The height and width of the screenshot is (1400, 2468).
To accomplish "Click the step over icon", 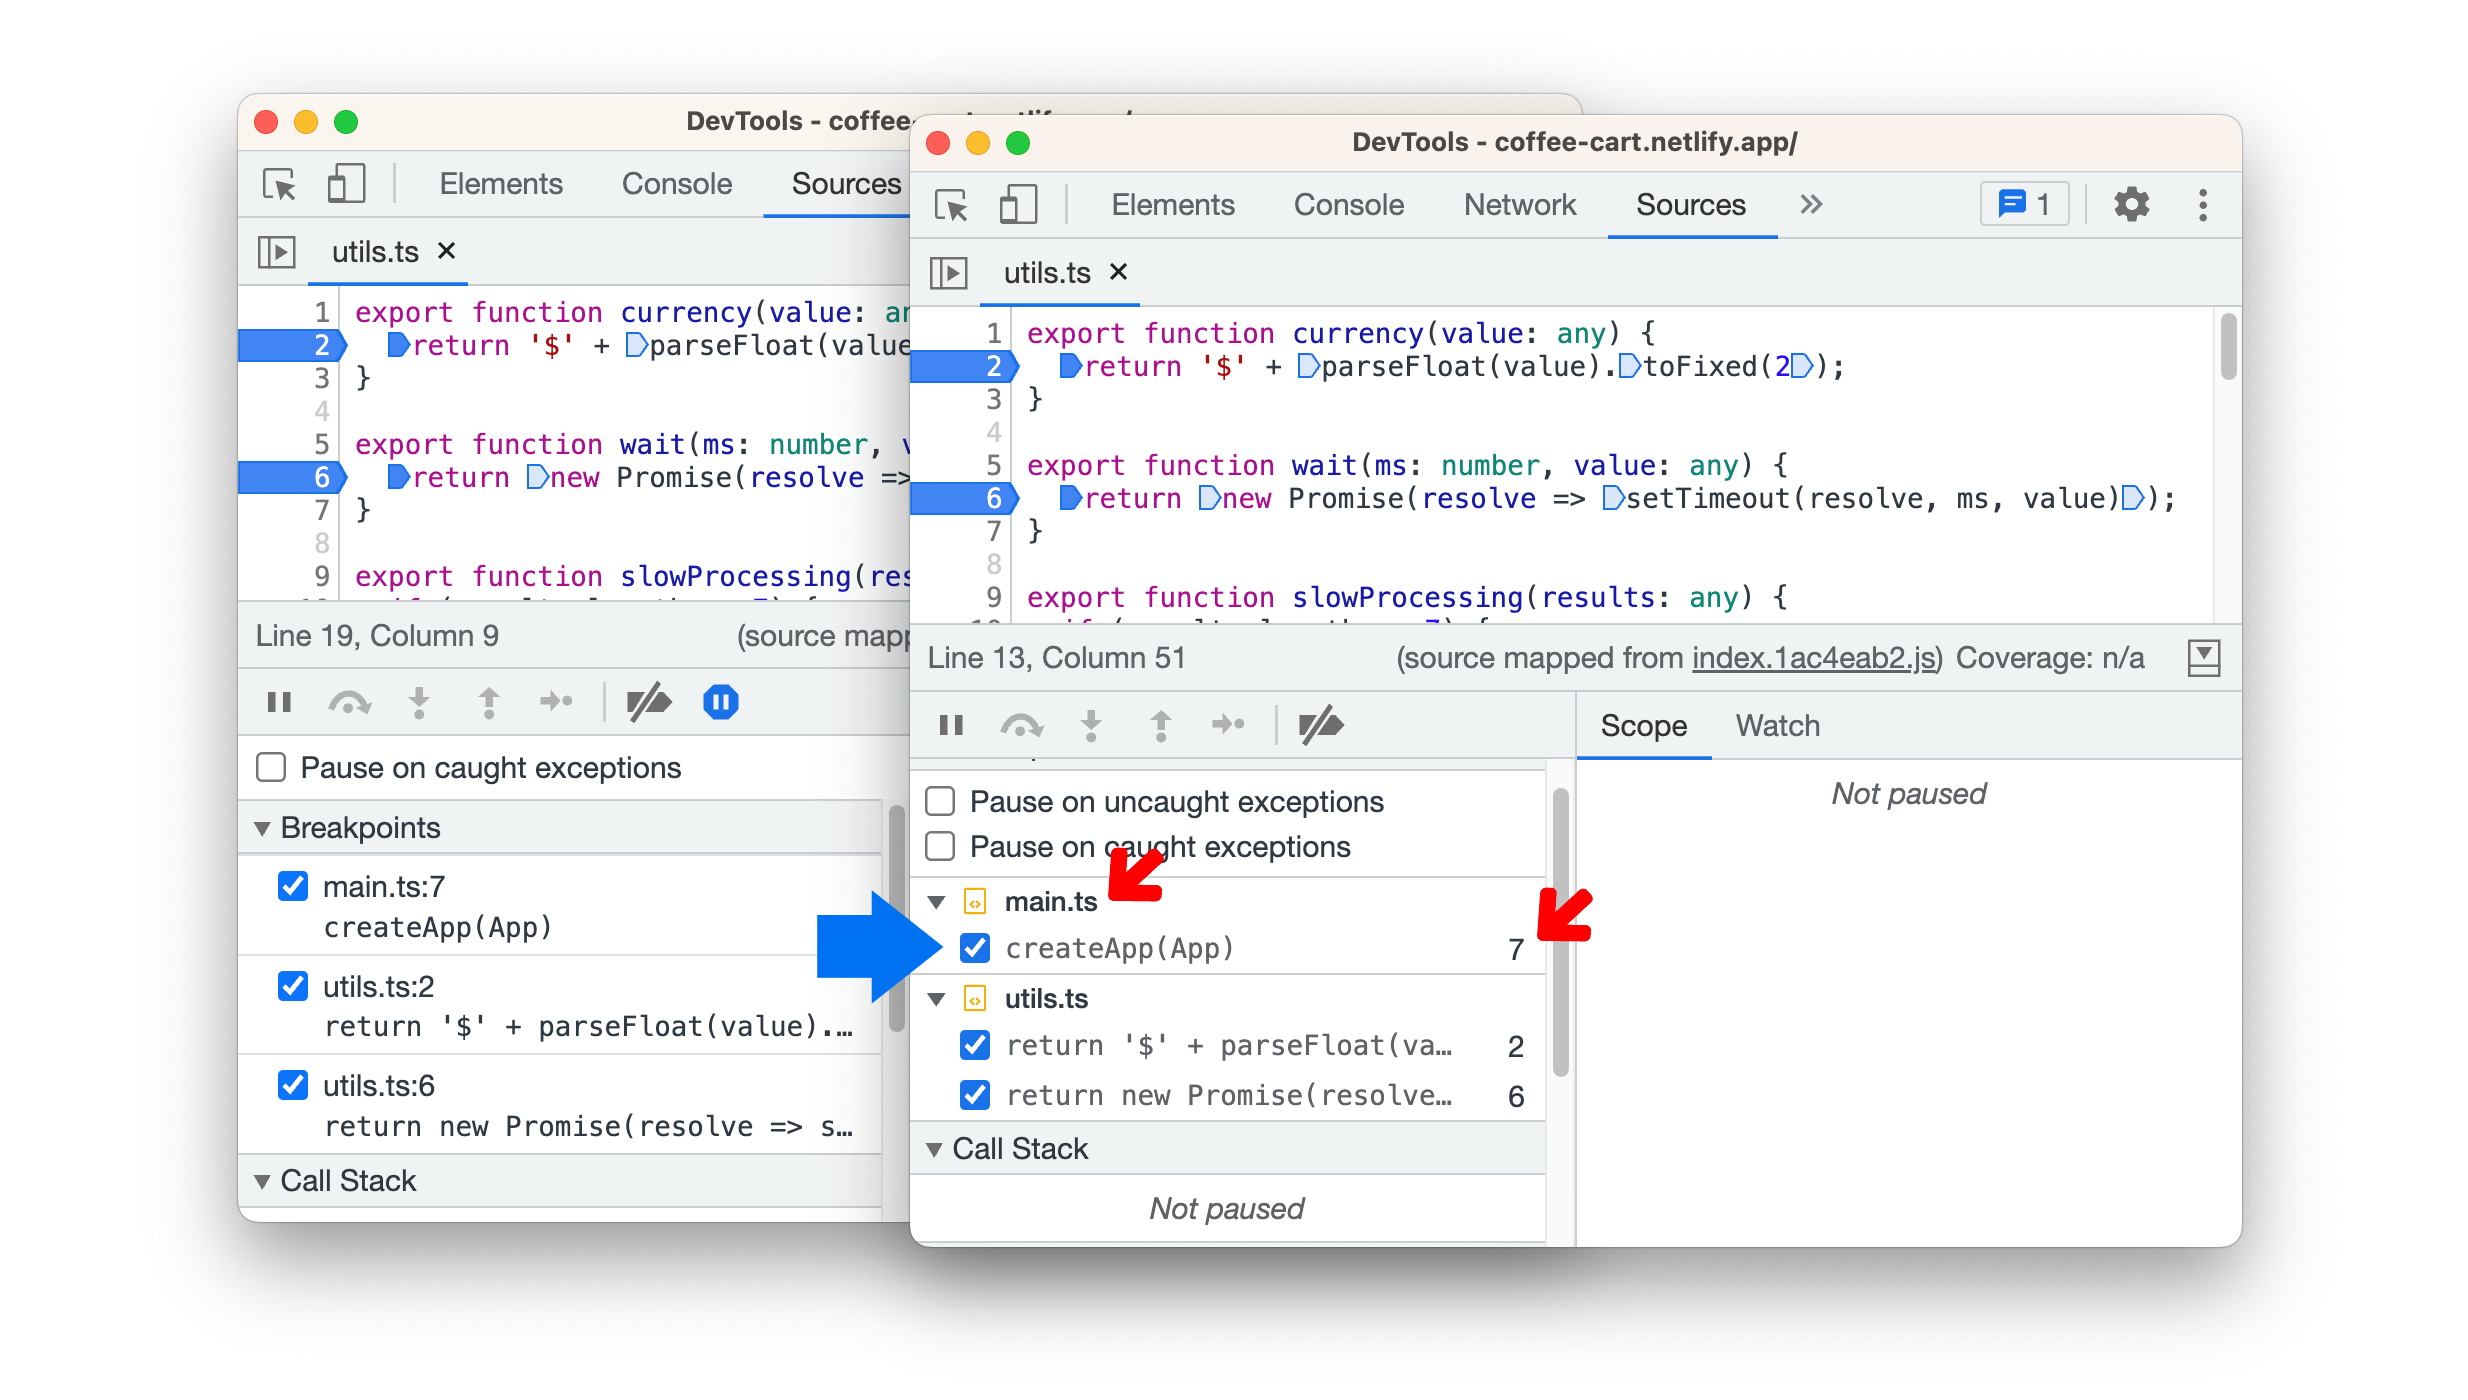I will (x=1022, y=726).
